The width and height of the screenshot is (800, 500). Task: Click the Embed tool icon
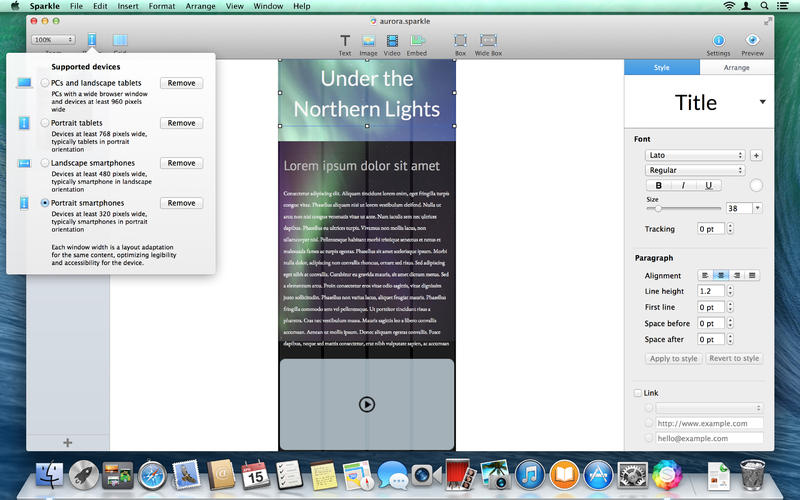(x=416, y=41)
